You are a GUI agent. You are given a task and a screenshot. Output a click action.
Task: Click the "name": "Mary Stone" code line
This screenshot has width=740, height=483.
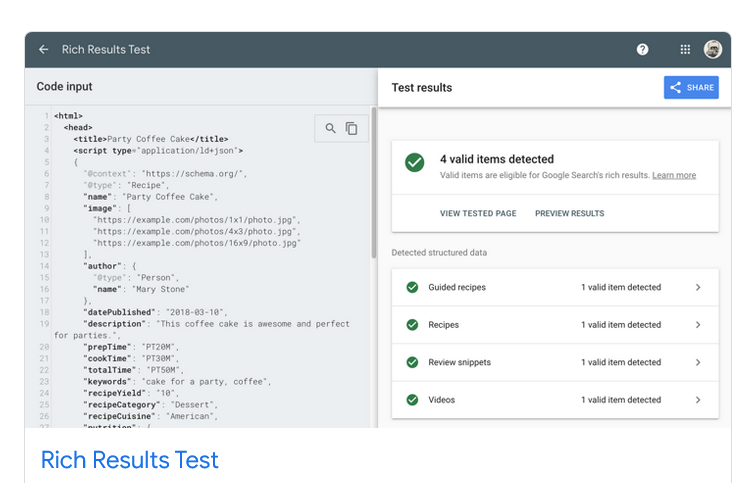tap(141, 289)
